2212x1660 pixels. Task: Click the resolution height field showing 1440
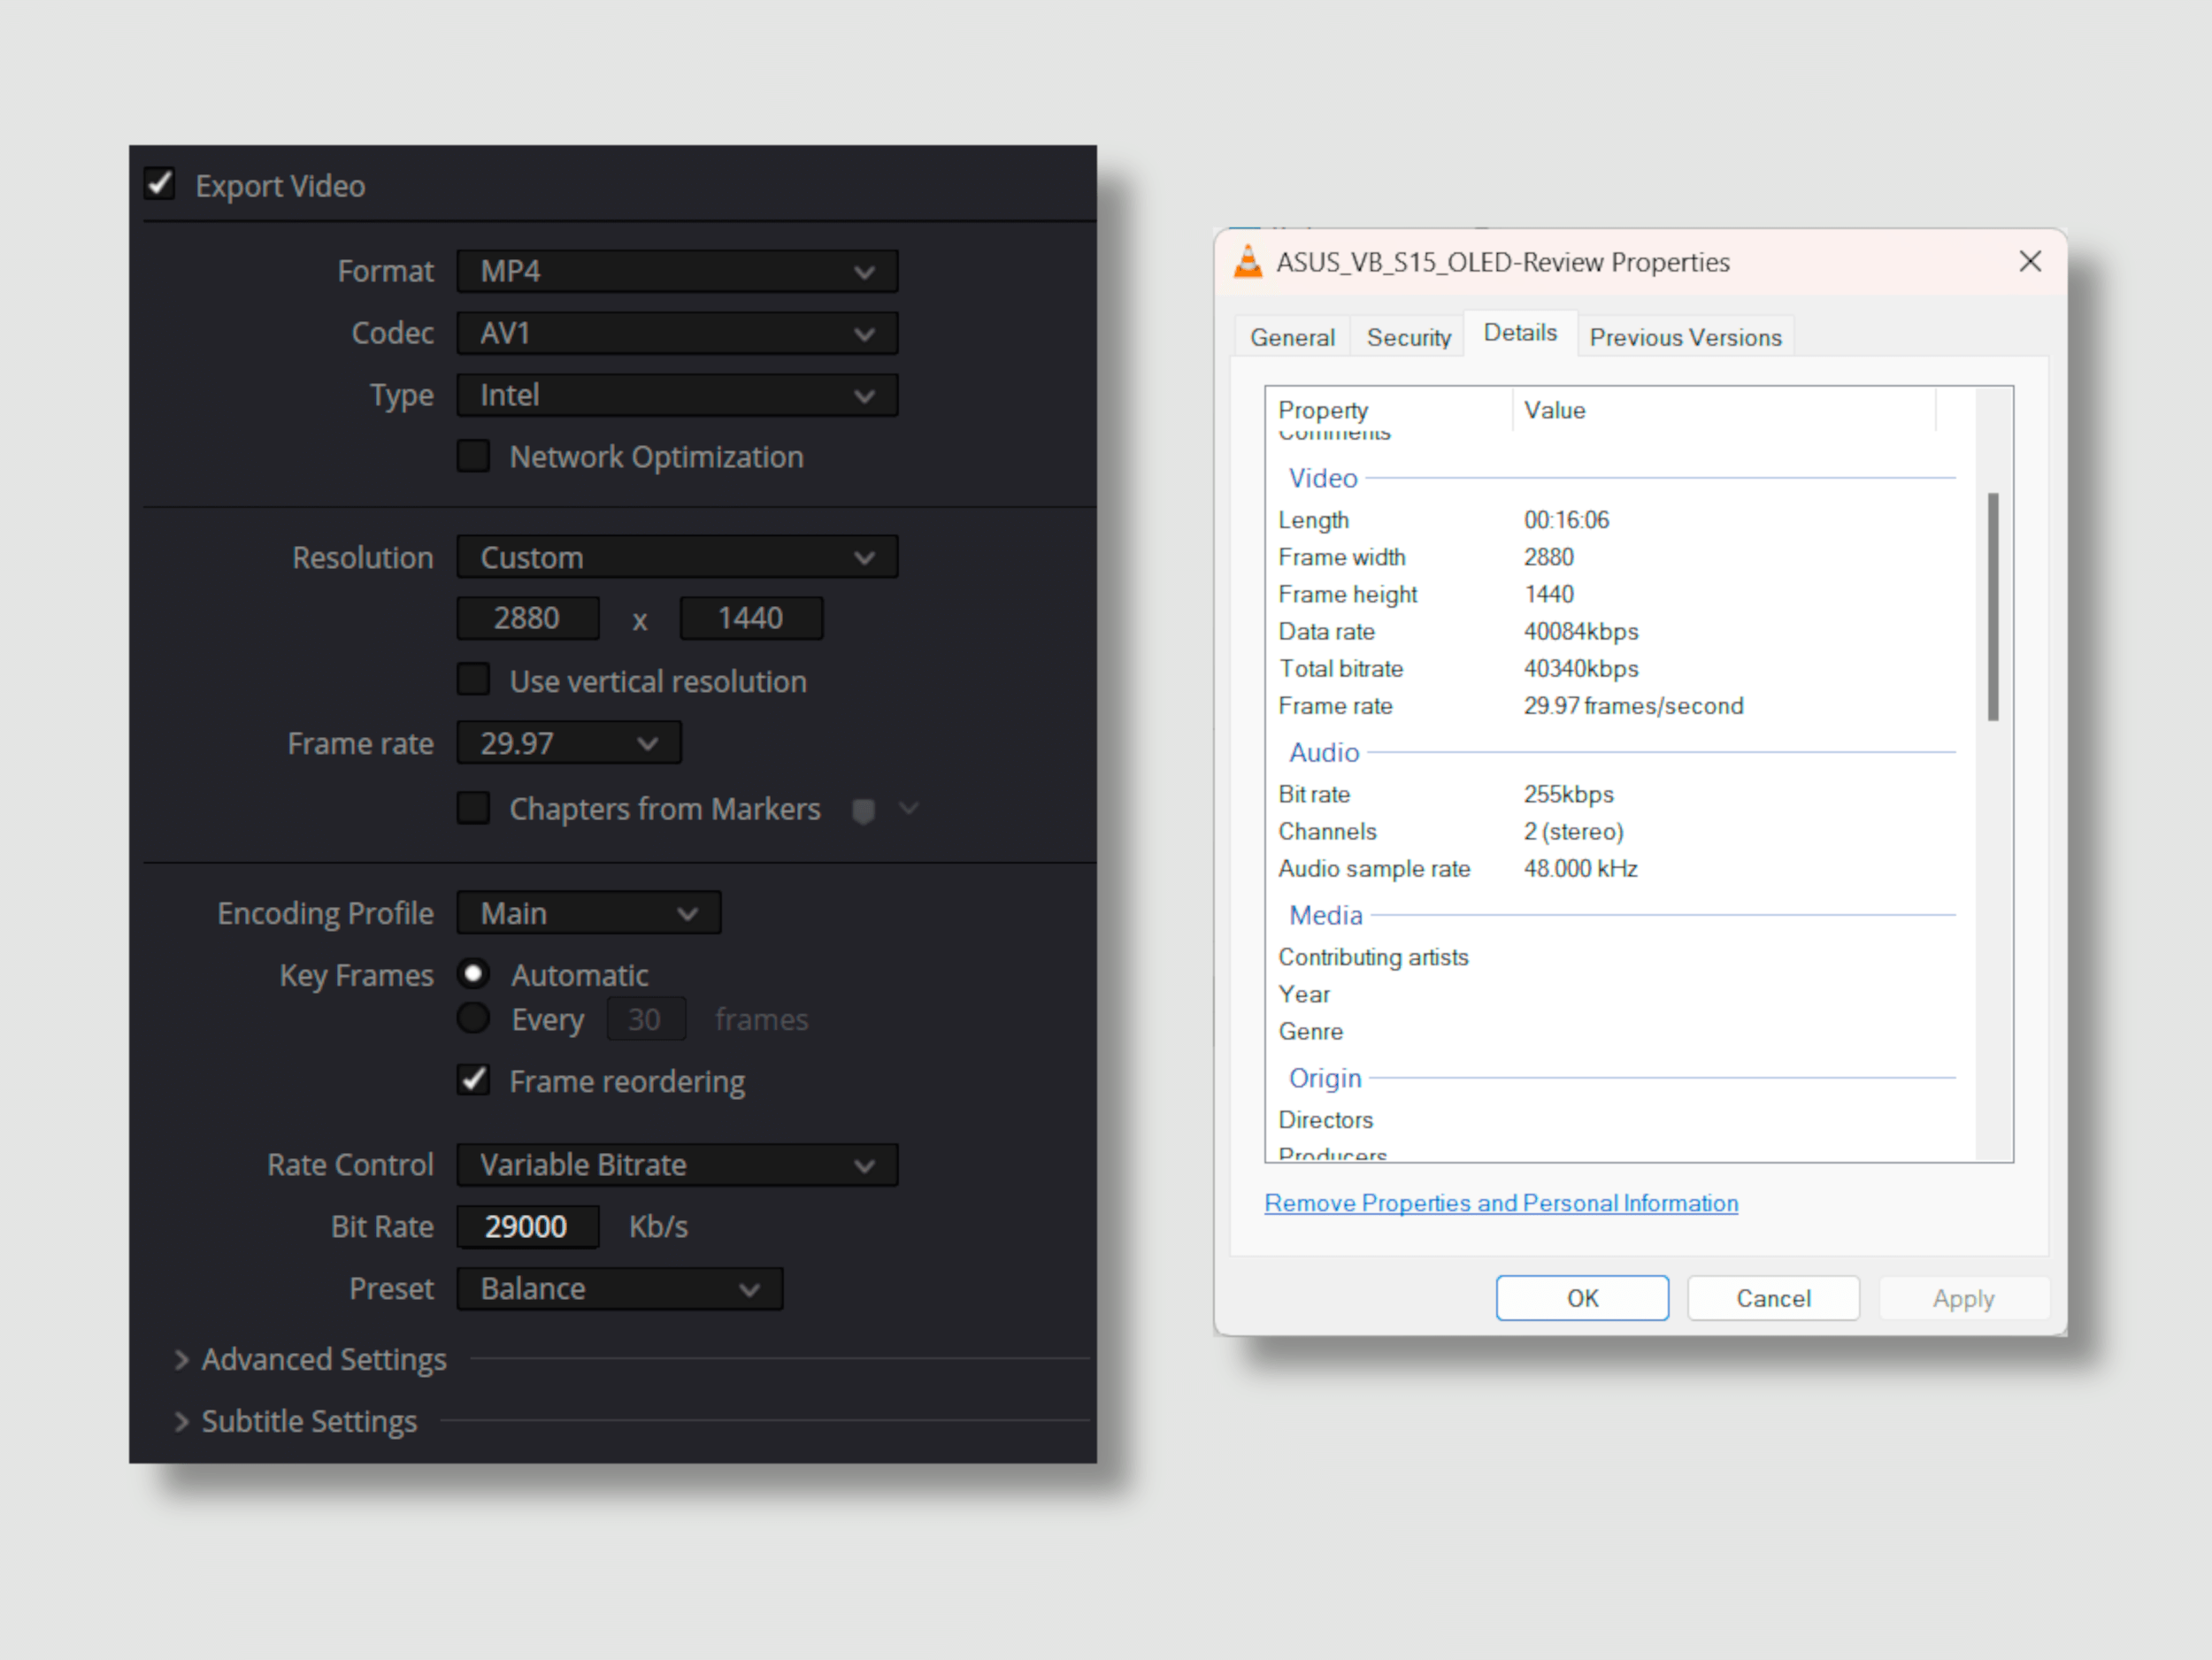(x=751, y=618)
